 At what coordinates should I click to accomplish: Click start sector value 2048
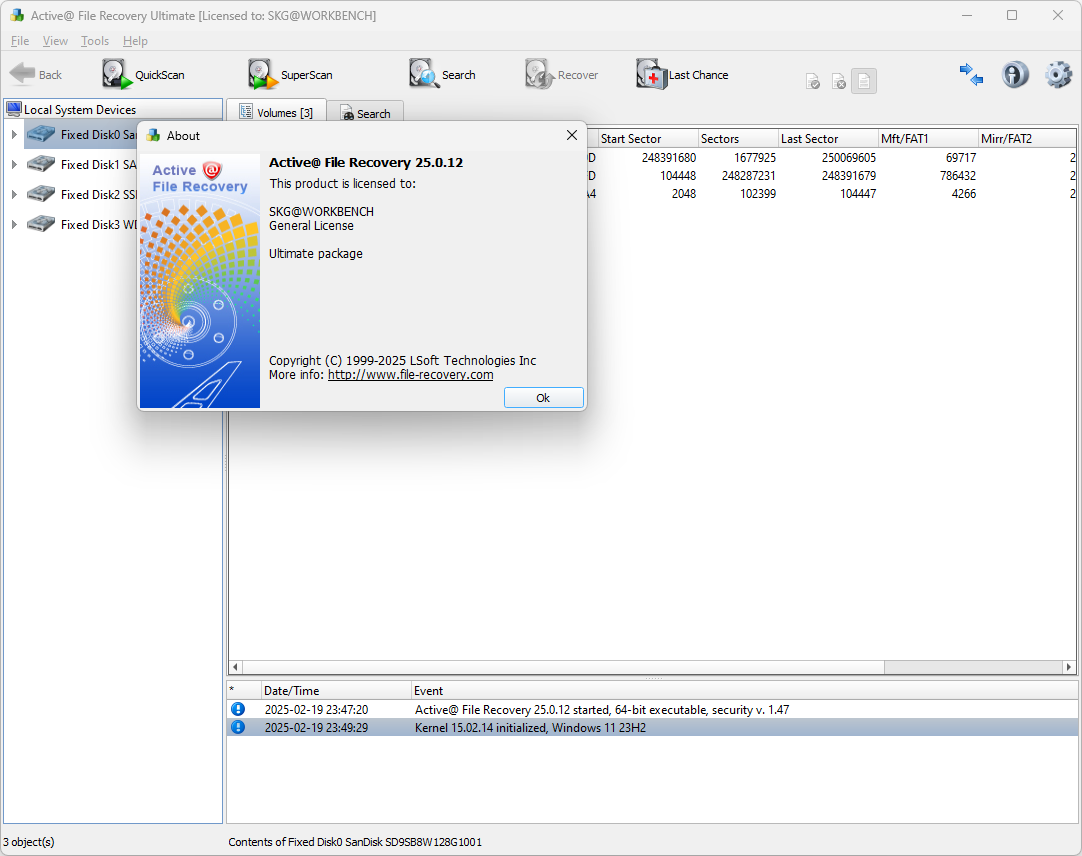point(684,194)
